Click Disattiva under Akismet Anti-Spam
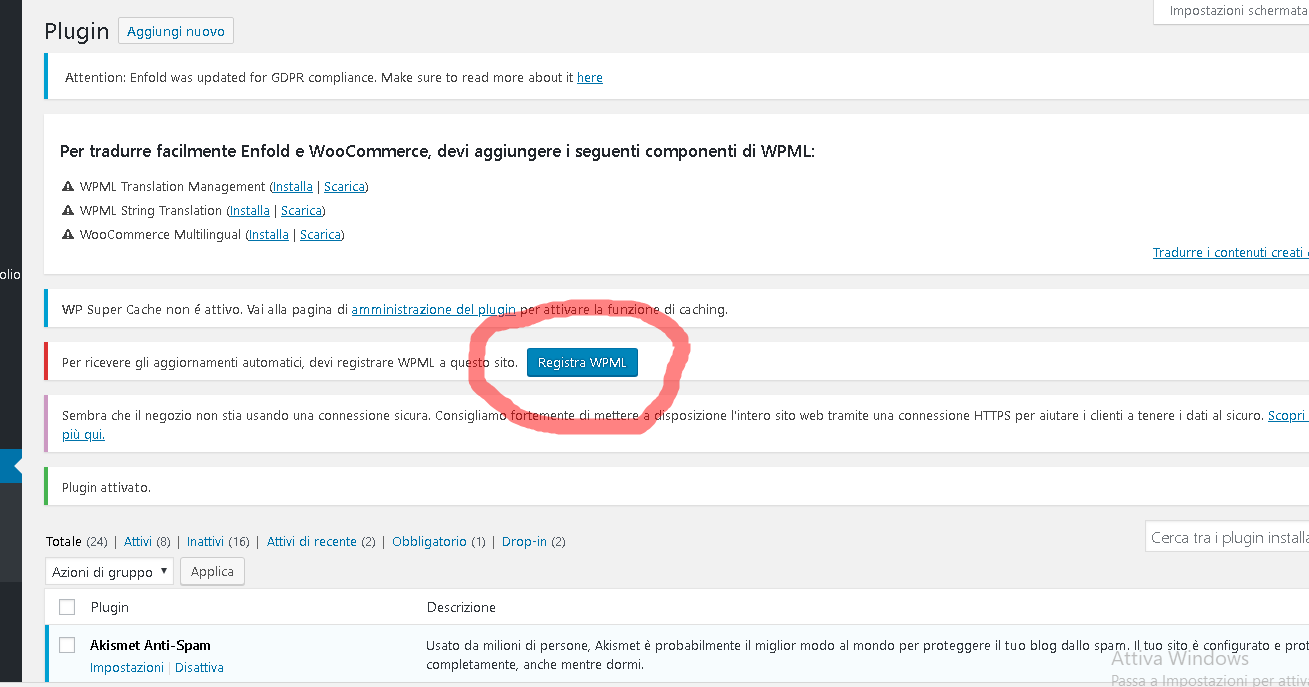 click(199, 667)
